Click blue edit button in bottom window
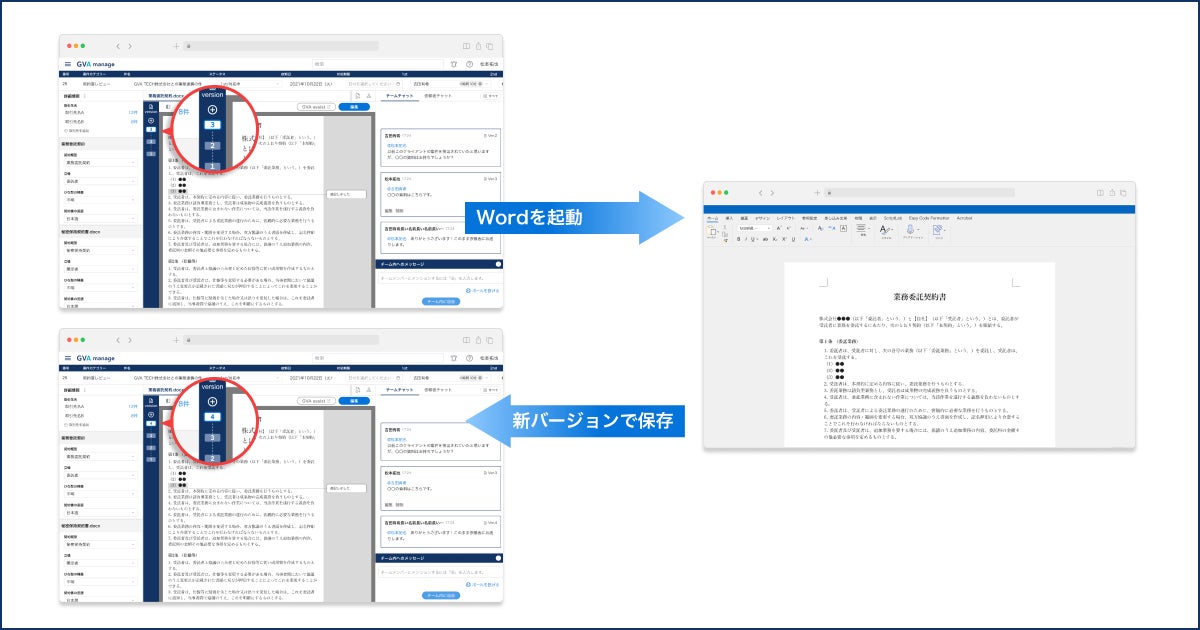This screenshot has height=630, width=1200. pyautogui.click(x=354, y=400)
